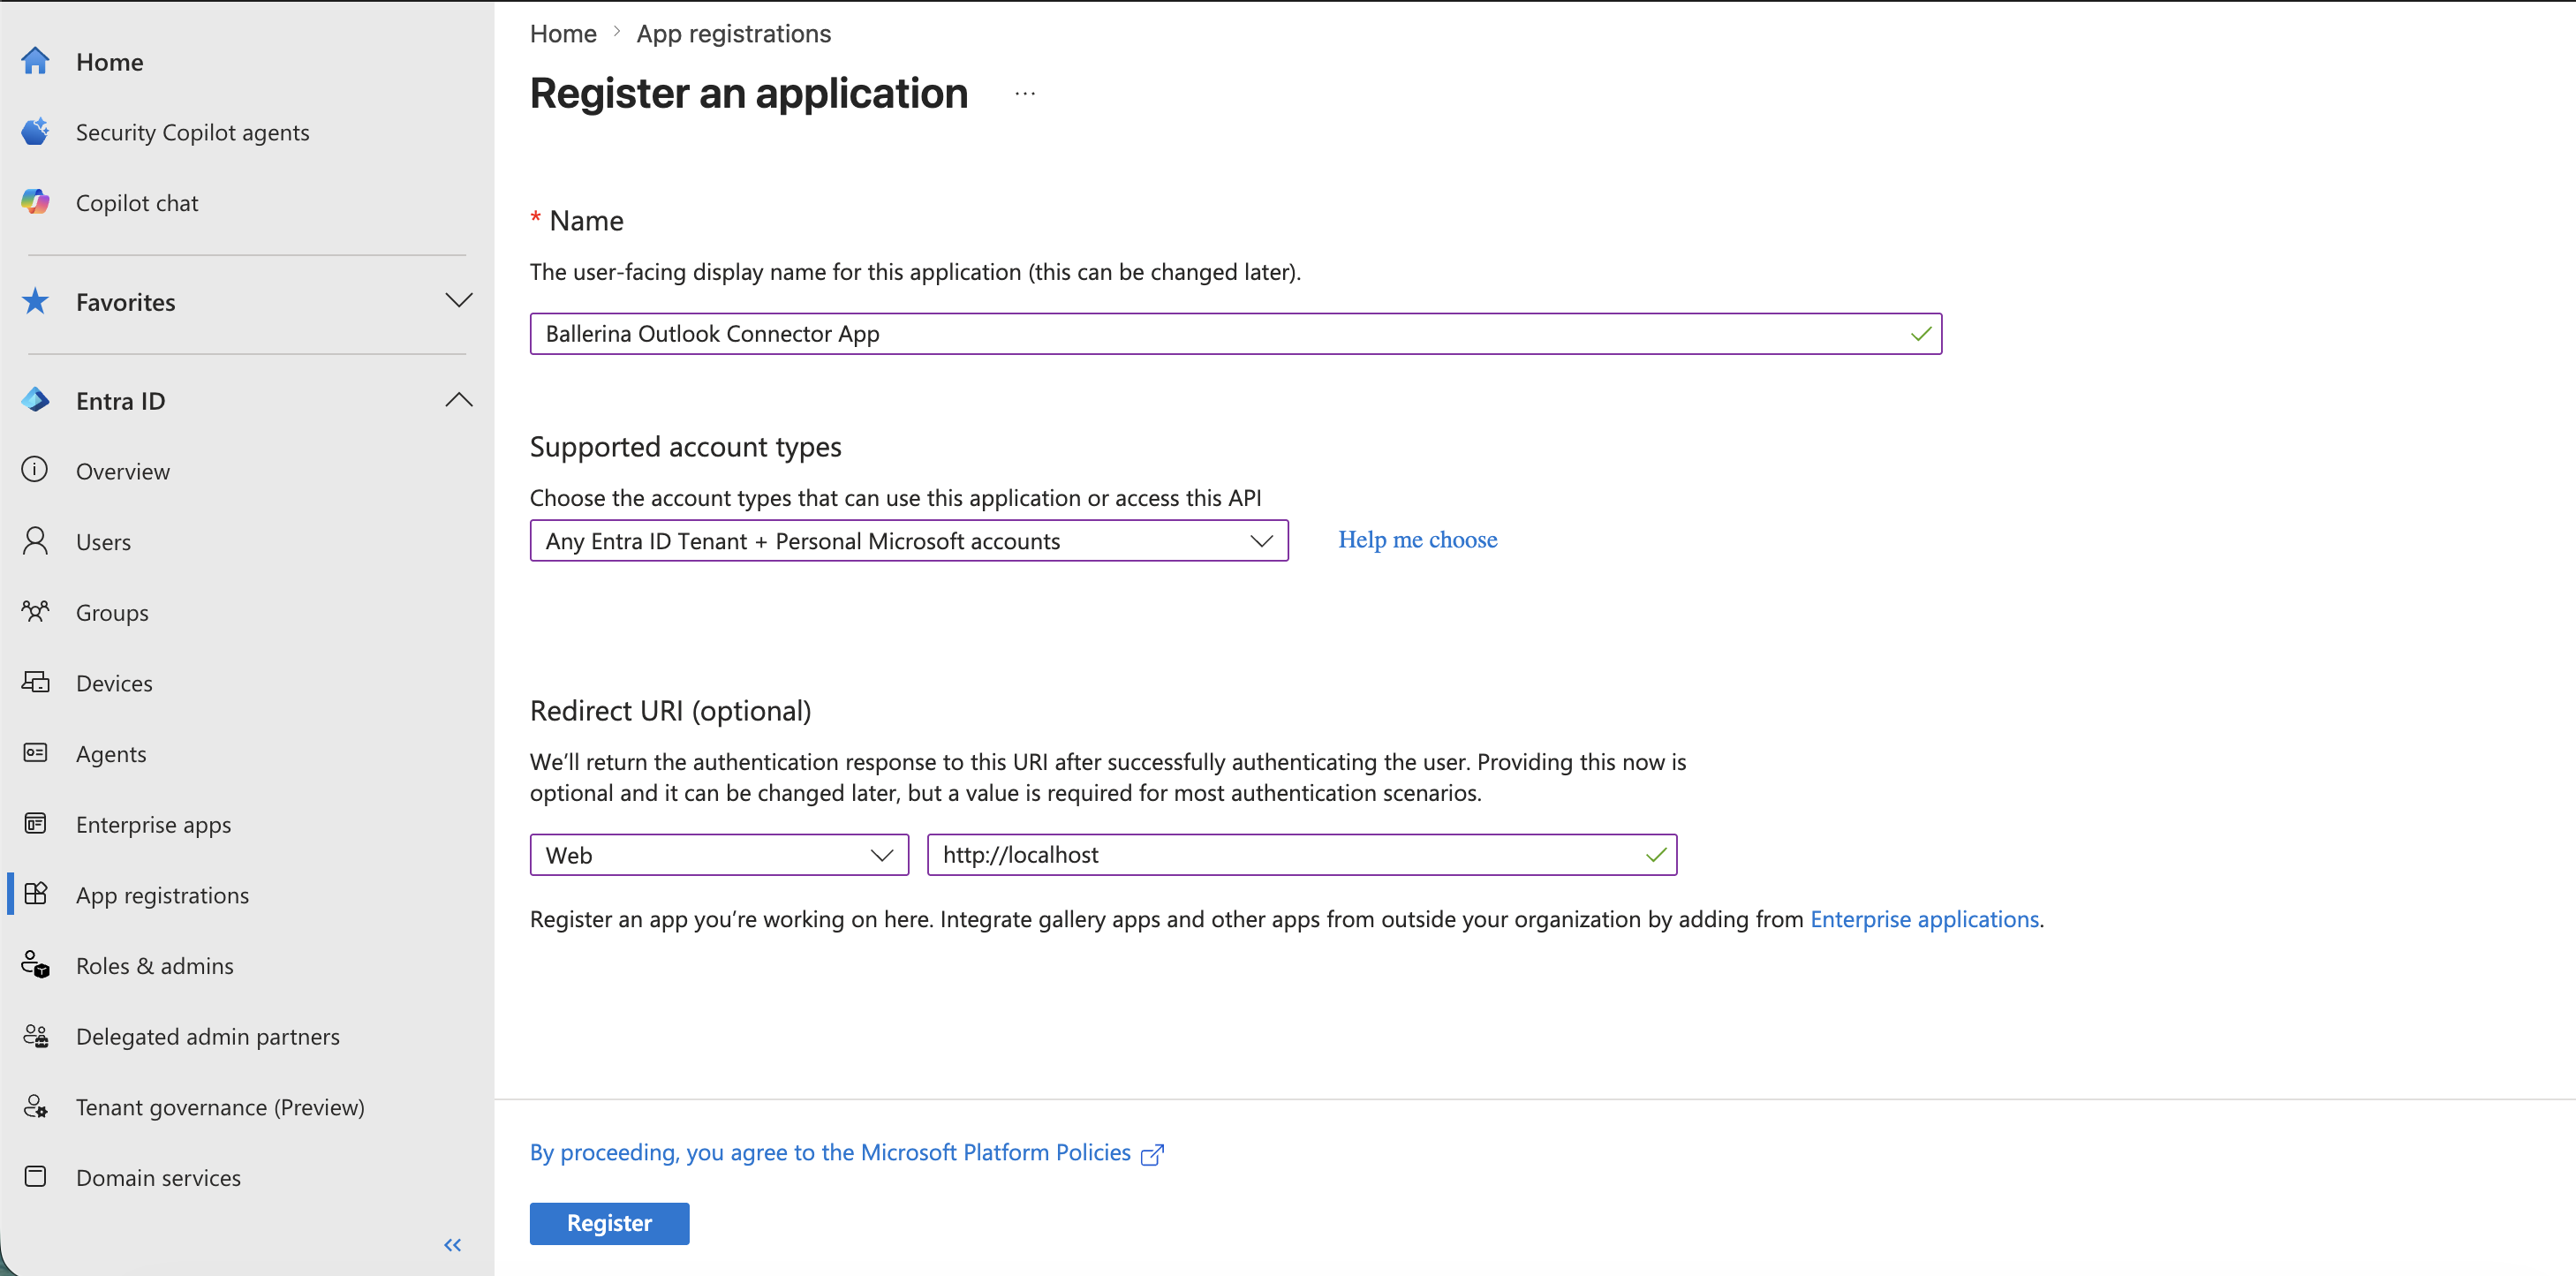Screen dimensions: 2576x1276
Task: Click external link icon after Platform Policies
Action: coord(1153,1154)
